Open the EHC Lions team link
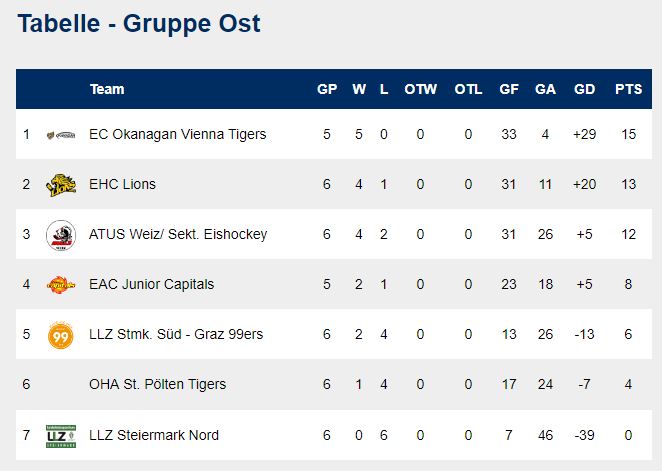This screenshot has height=471, width=662. [122, 184]
